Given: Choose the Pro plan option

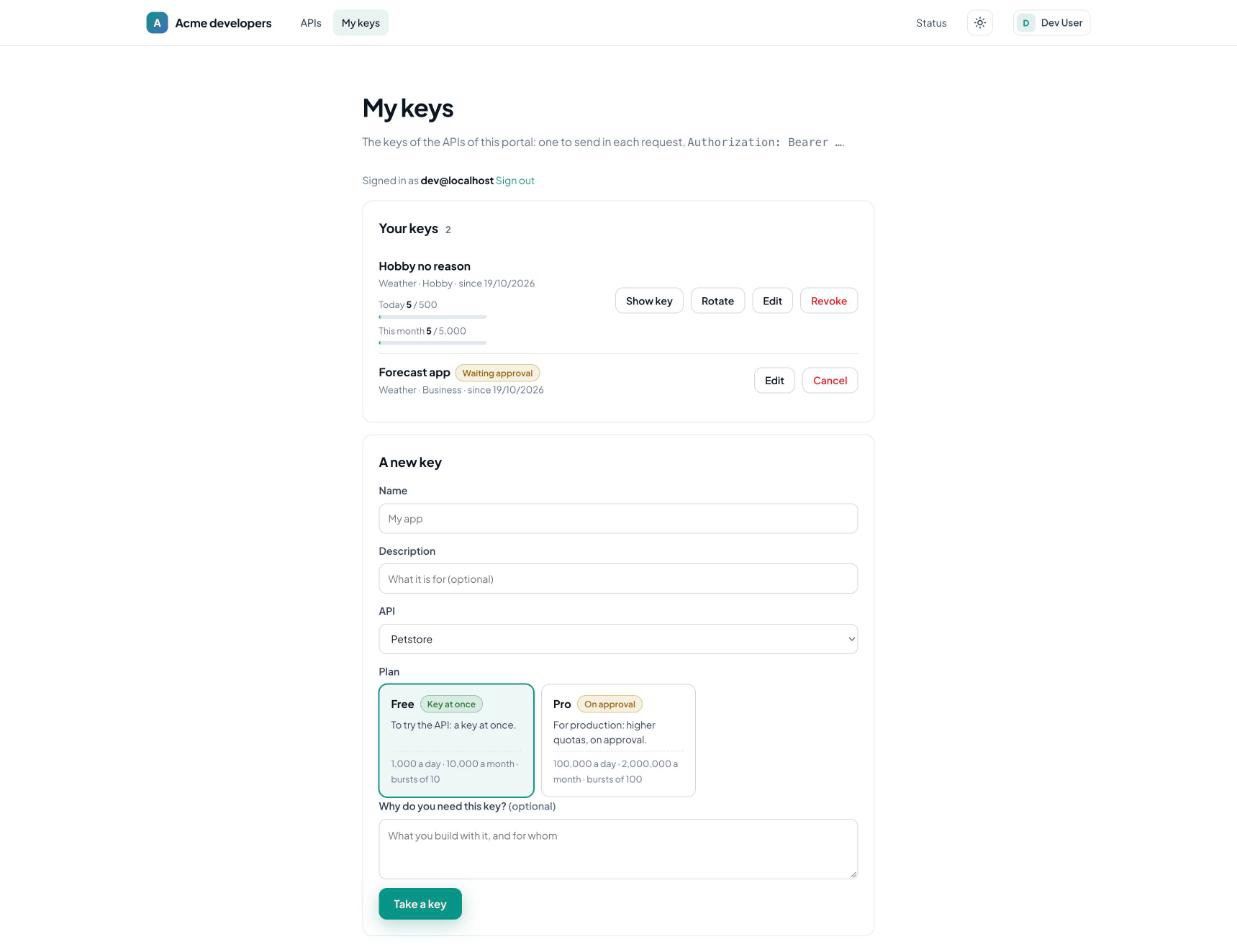Looking at the screenshot, I should click(618, 741).
